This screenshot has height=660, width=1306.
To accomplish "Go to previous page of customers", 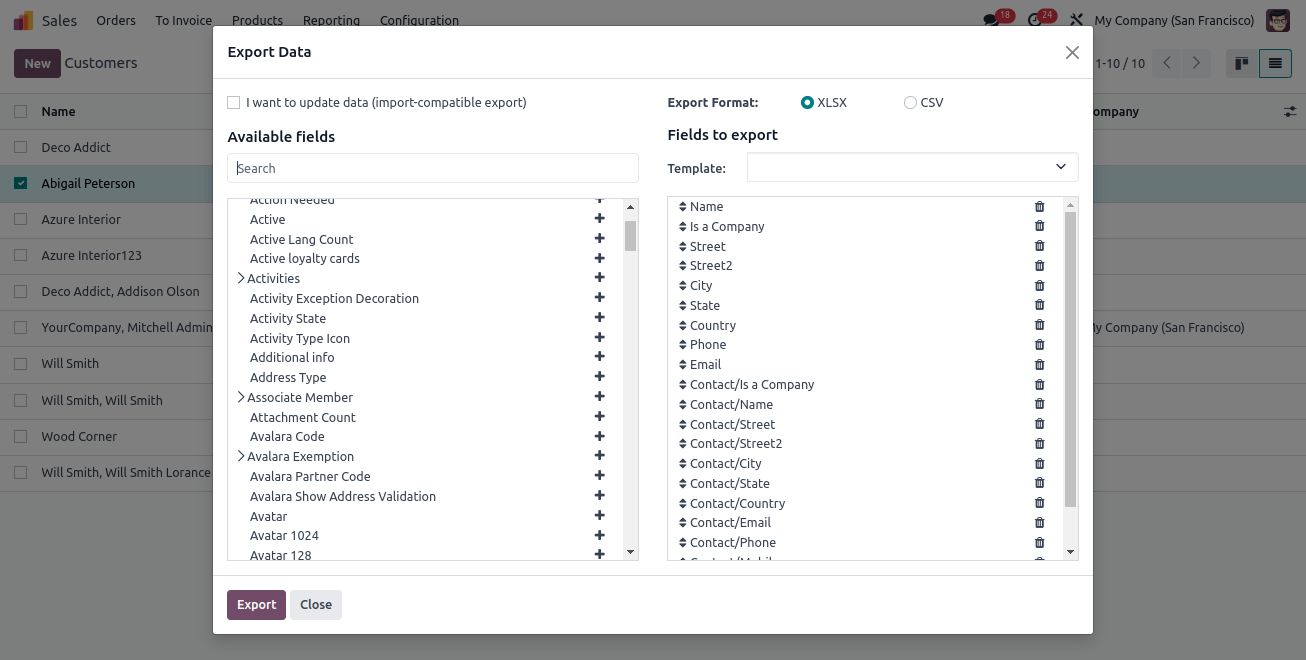I will [1167, 63].
